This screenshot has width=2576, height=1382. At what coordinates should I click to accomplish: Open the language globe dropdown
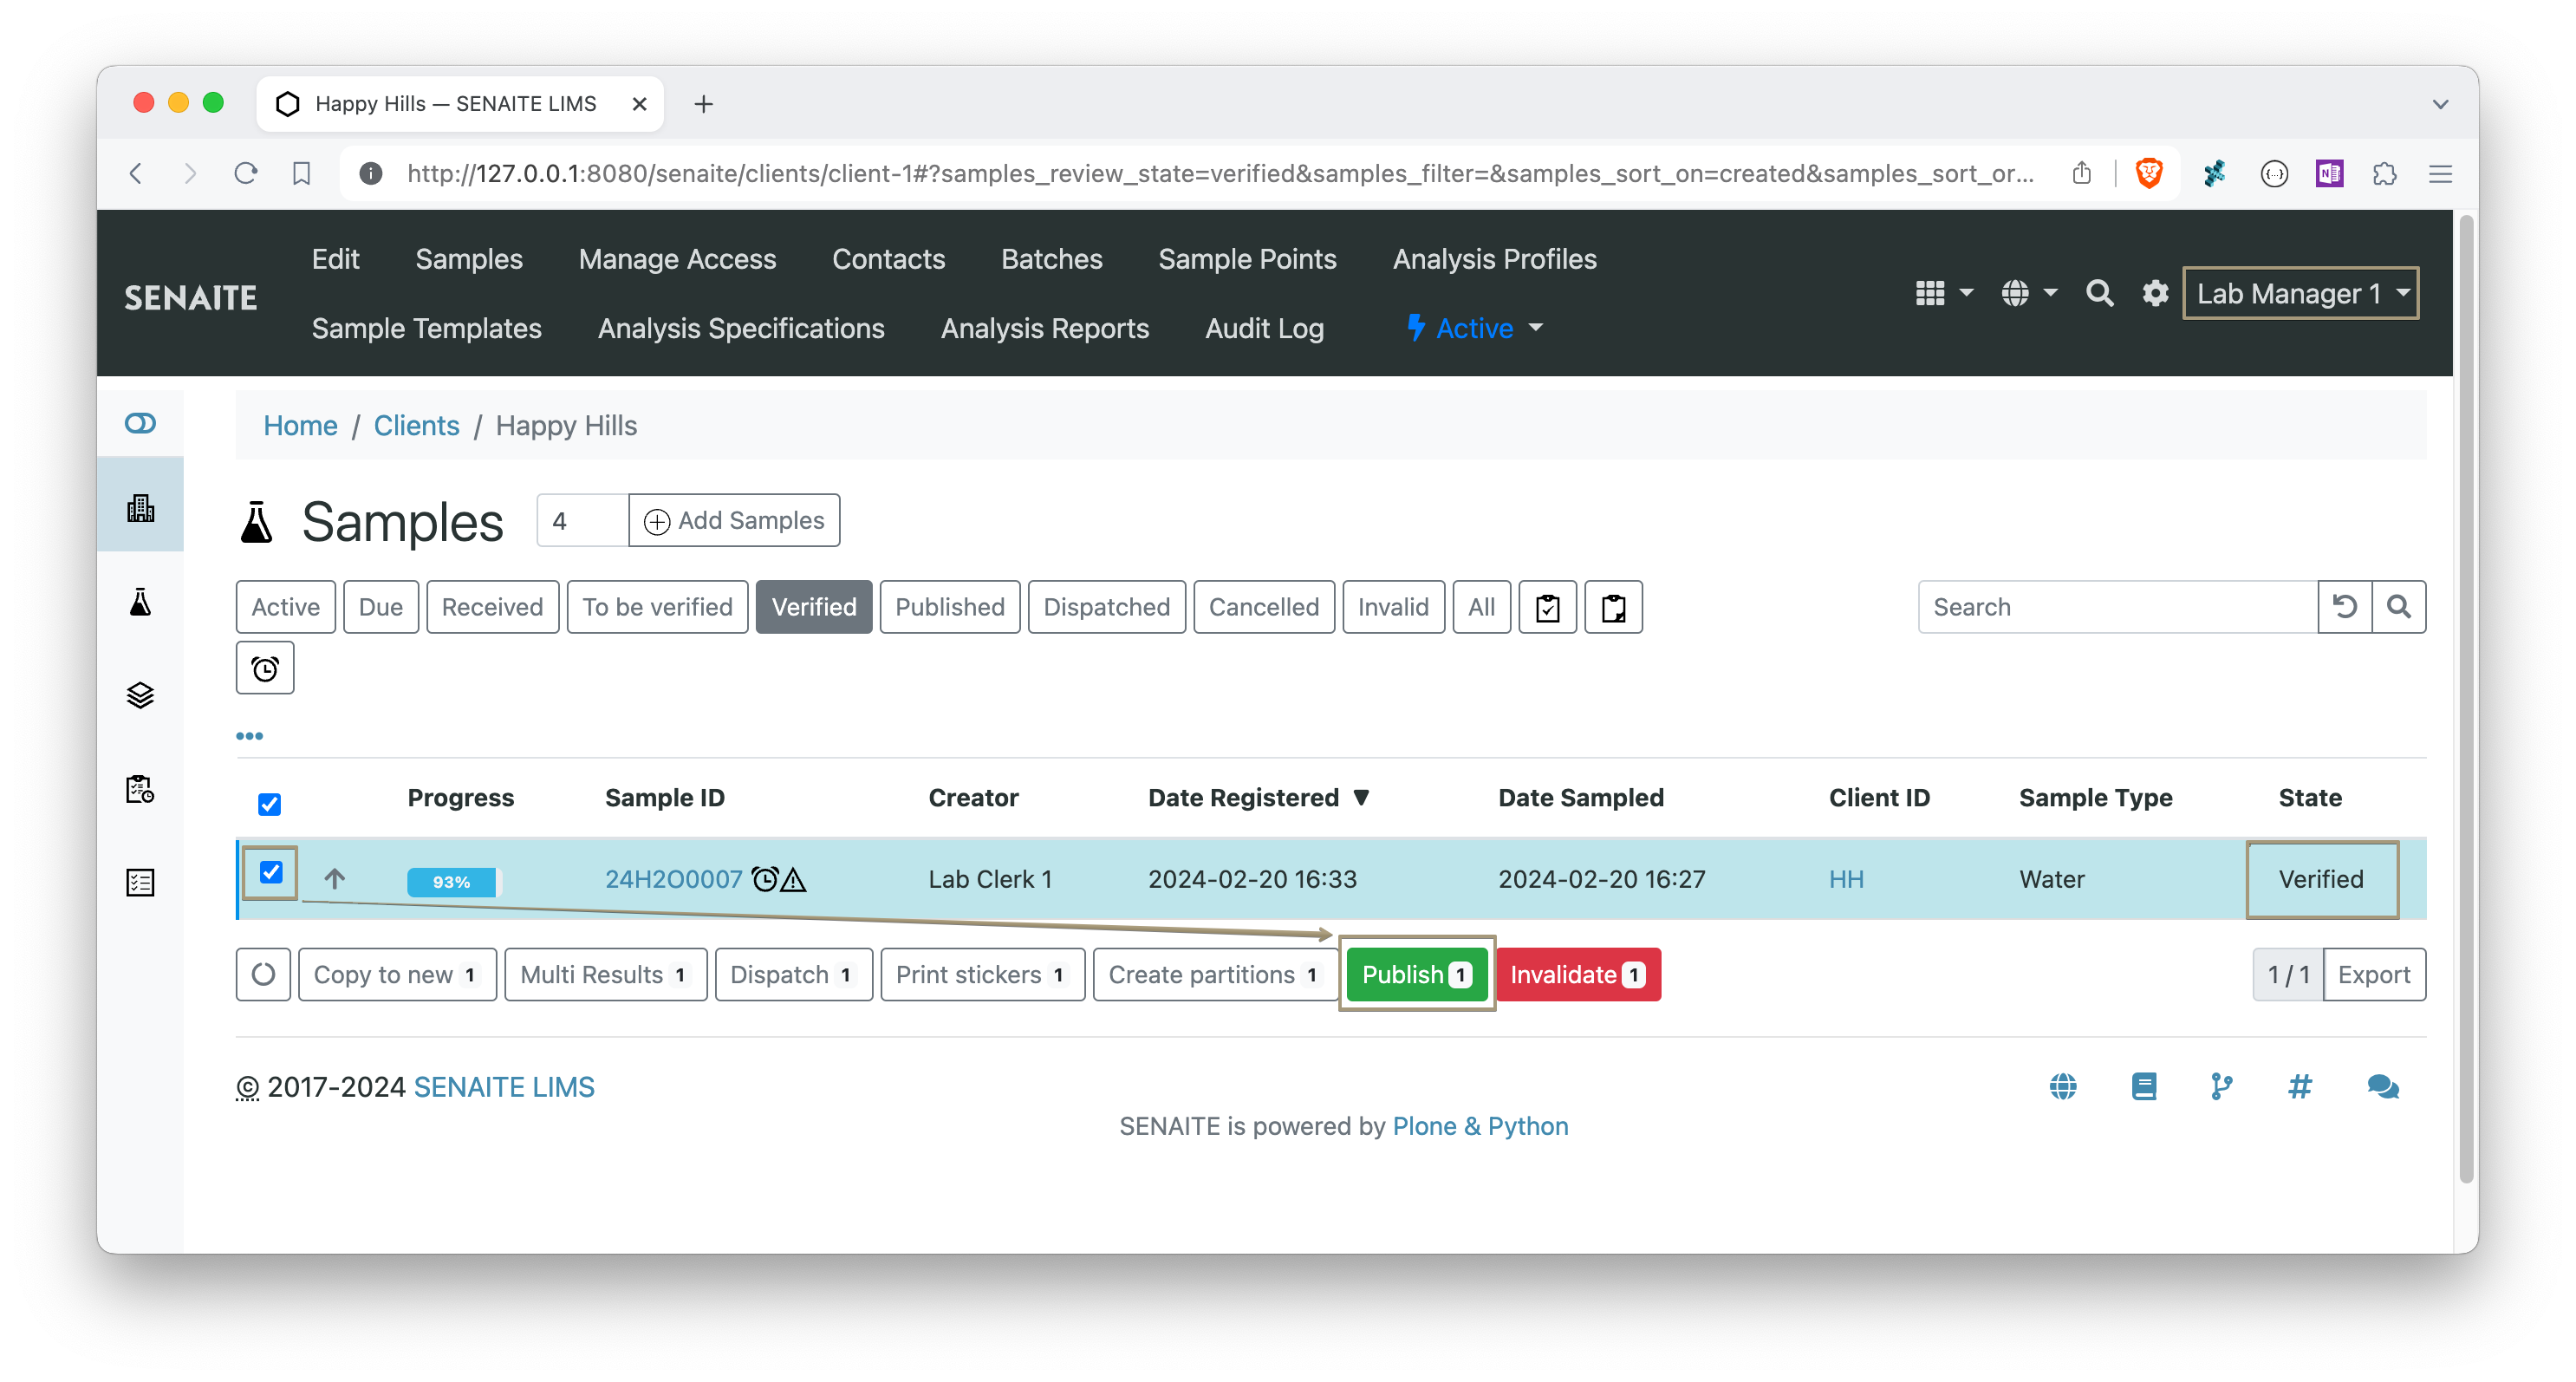(x=2028, y=293)
